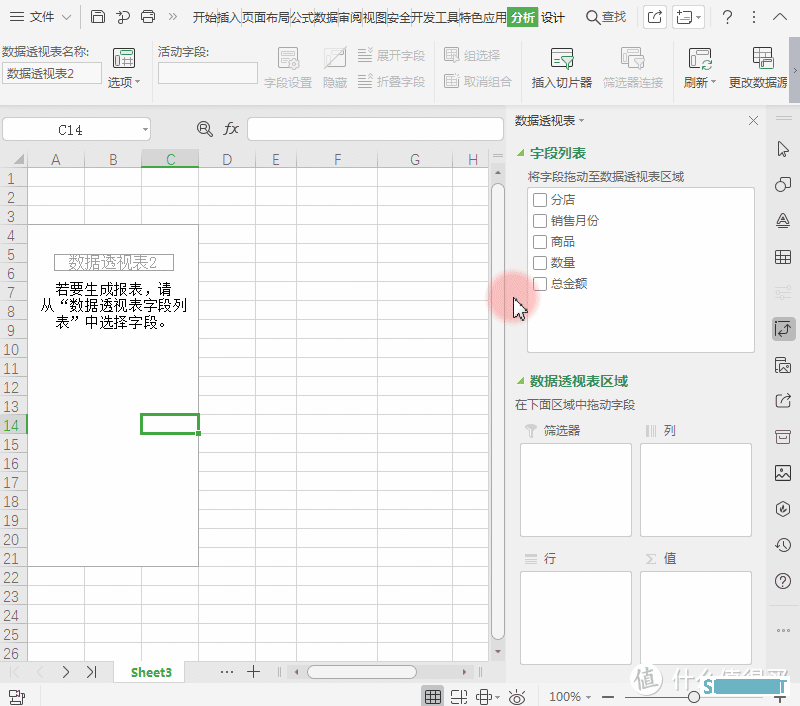Click the print icon in the top toolbar
Image resolution: width=800 pixels, height=706 pixels.
tap(148, 17)
